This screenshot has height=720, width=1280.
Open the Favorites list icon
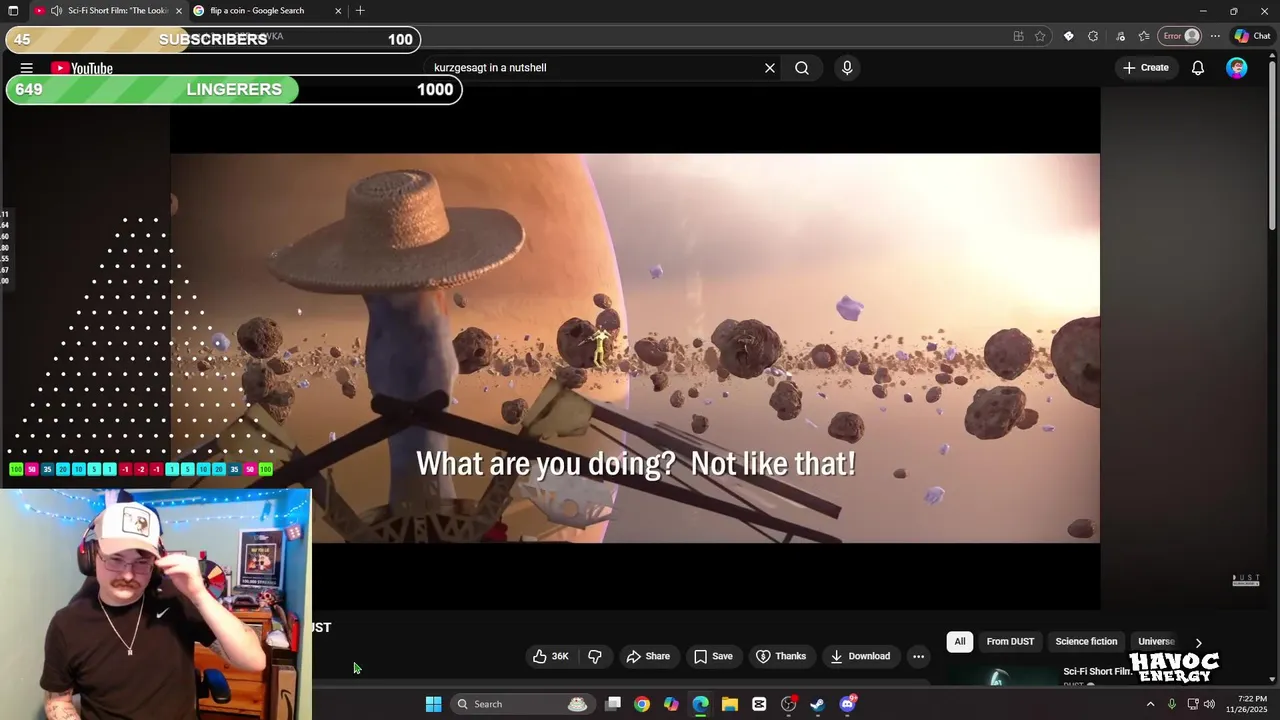[1144, 36]
